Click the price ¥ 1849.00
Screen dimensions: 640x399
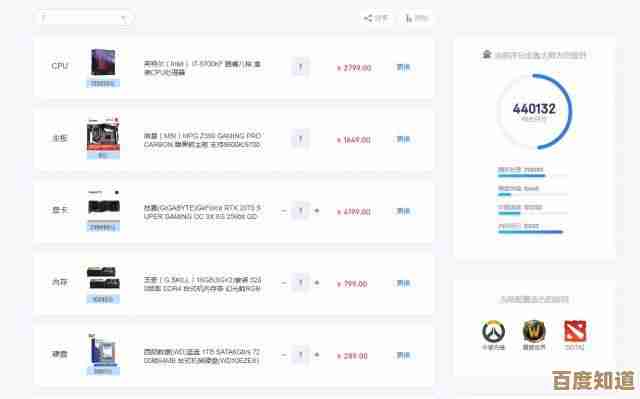pos(353,140)
